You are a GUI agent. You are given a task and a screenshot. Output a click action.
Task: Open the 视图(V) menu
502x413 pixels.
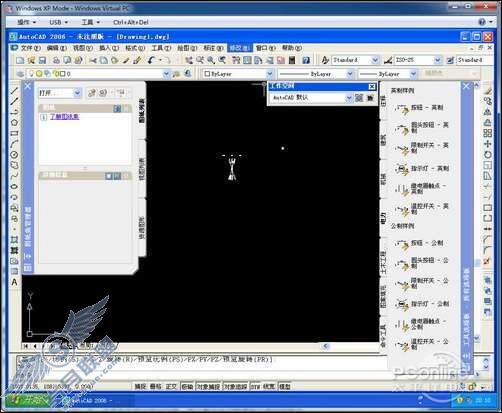pyautogui.click(x=83, y=48)
